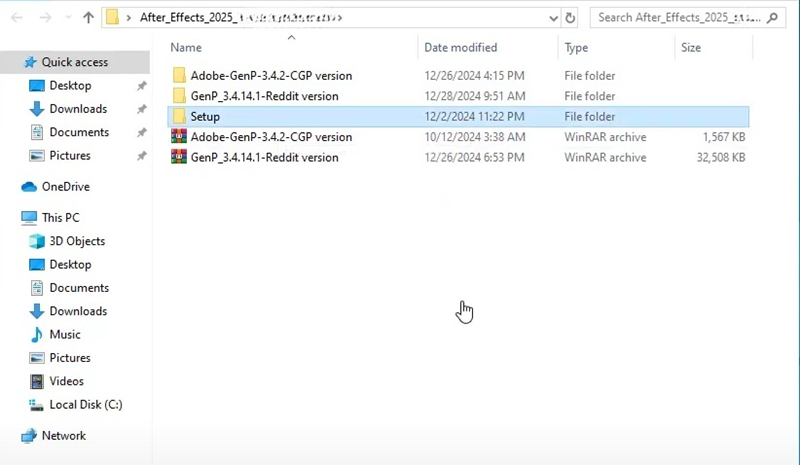The image size is (800, 465).
Task: Expand the address bar history dropdown
Action: pyautogui.click(x=554, y=18)
